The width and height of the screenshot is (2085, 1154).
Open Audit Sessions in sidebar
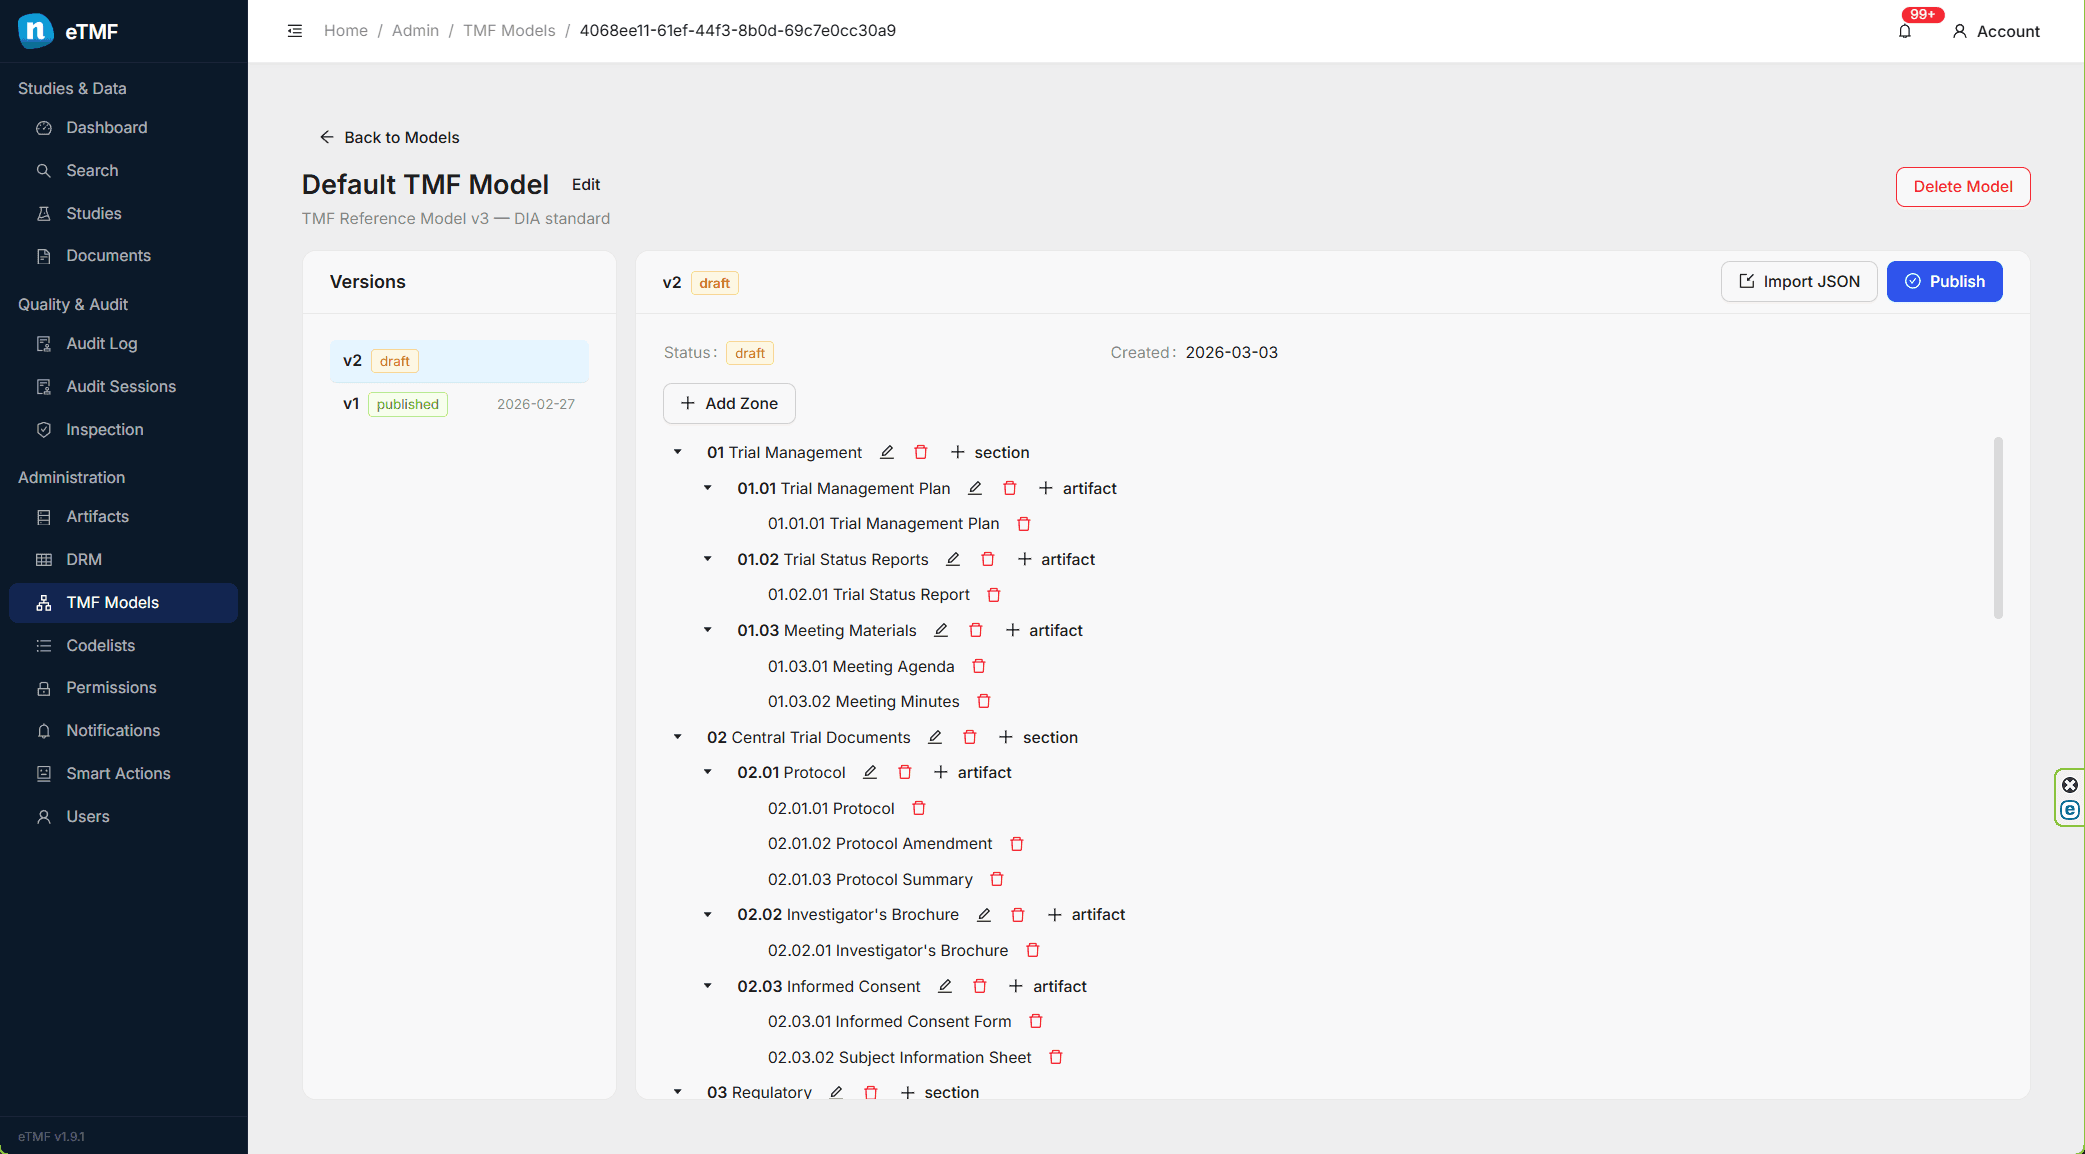point(123,387)
